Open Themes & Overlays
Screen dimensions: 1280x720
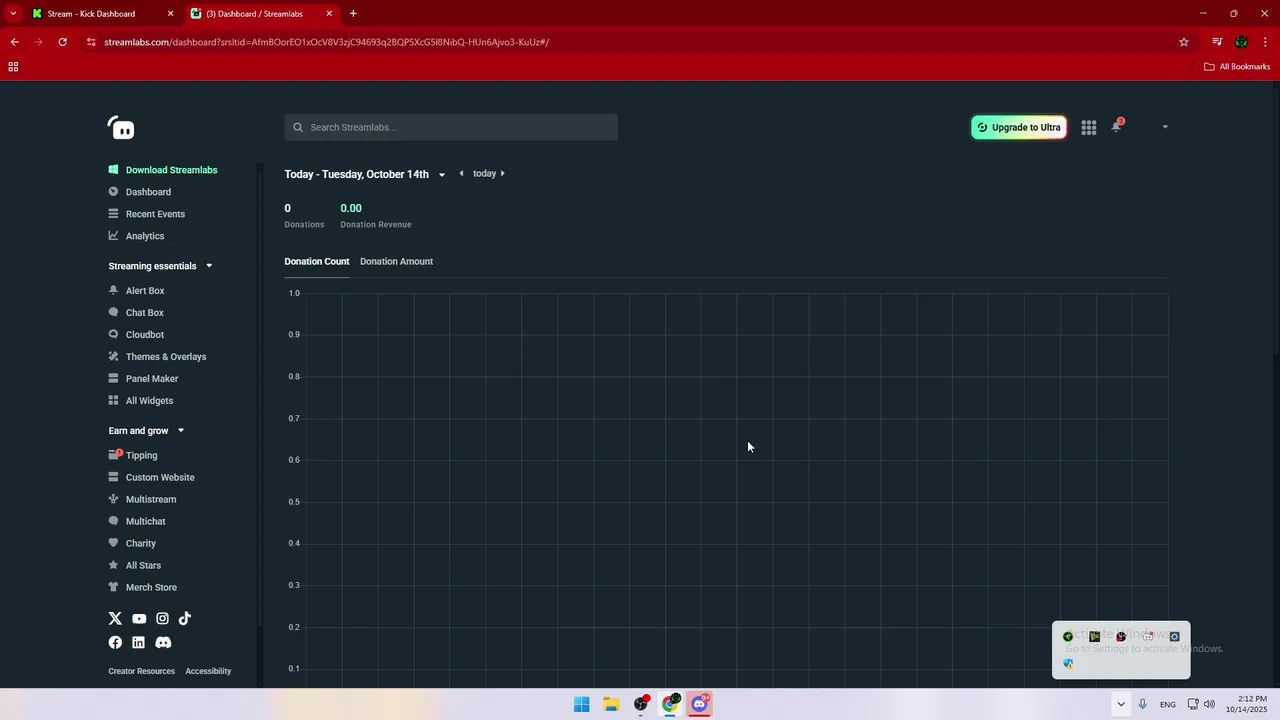pos(166,357)
